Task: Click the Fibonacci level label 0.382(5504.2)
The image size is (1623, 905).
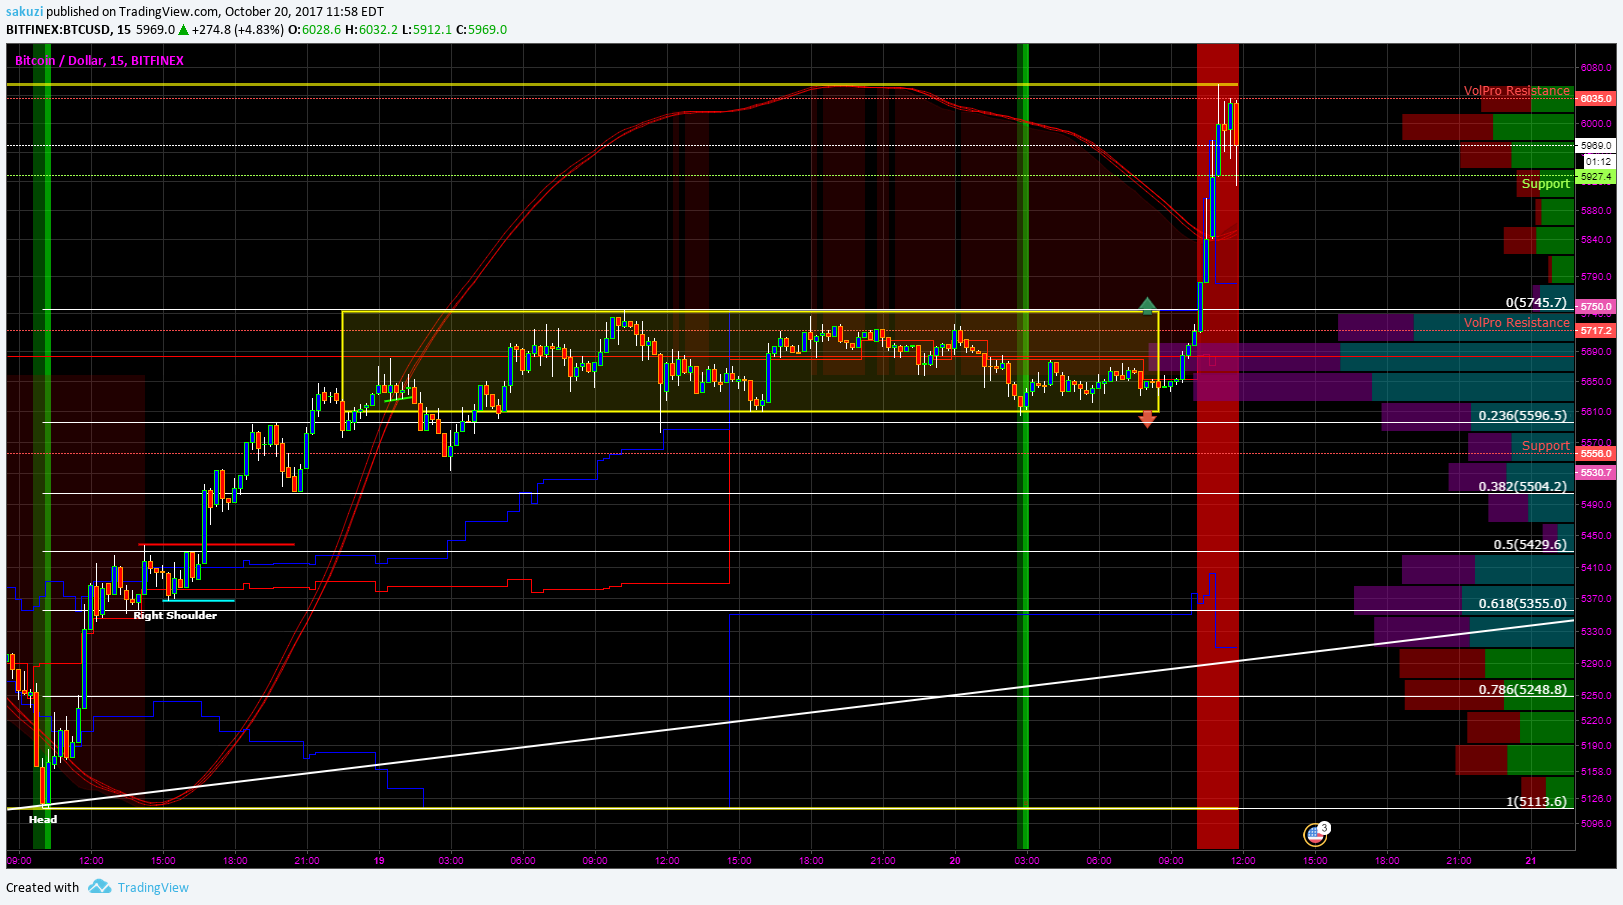Action: tap(1523, 487)
